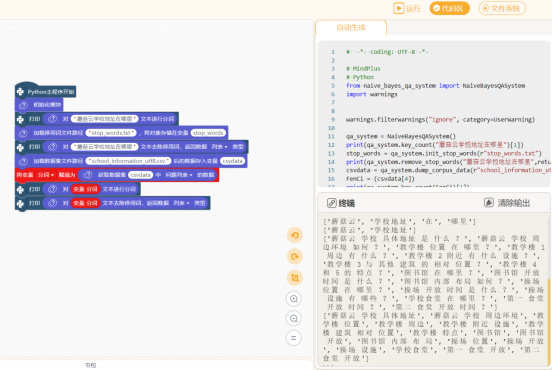The width and height of the screenshot is (552, 370).
Task: Select the 初始化模块 block
Action: click(39, 105)
